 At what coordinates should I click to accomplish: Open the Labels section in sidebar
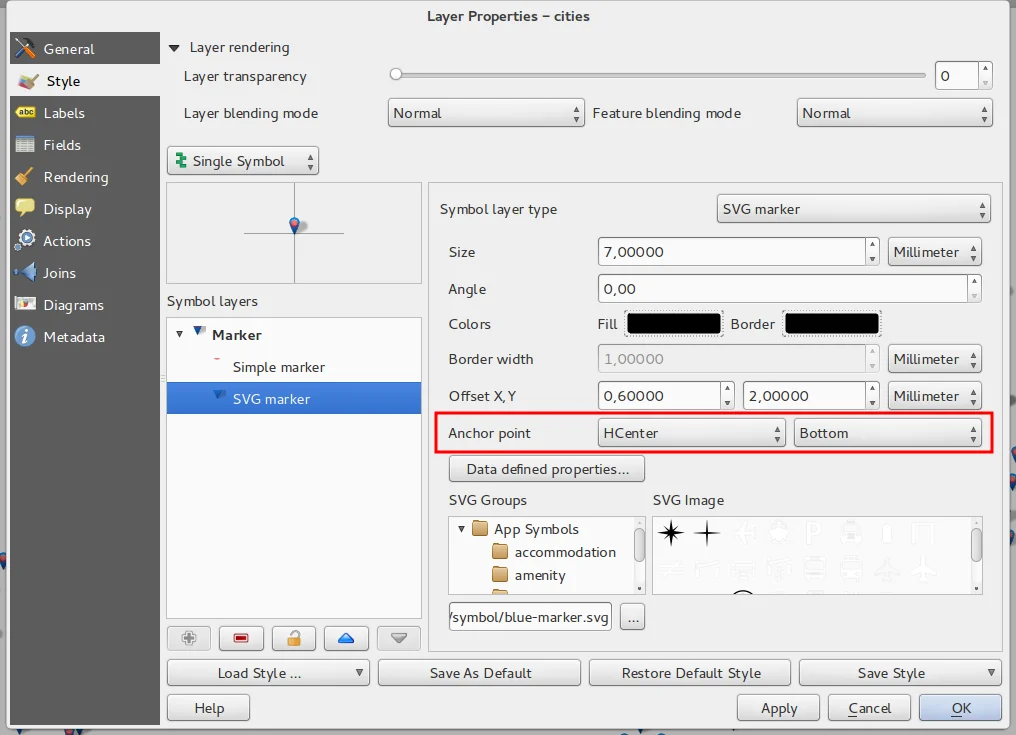64,113
